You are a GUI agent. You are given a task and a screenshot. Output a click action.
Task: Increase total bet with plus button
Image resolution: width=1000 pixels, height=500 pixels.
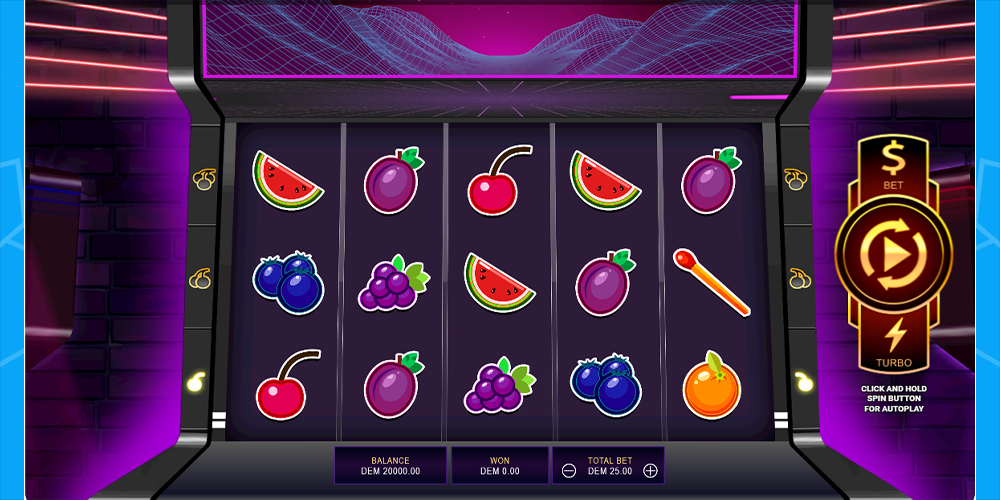pos(650,471)
